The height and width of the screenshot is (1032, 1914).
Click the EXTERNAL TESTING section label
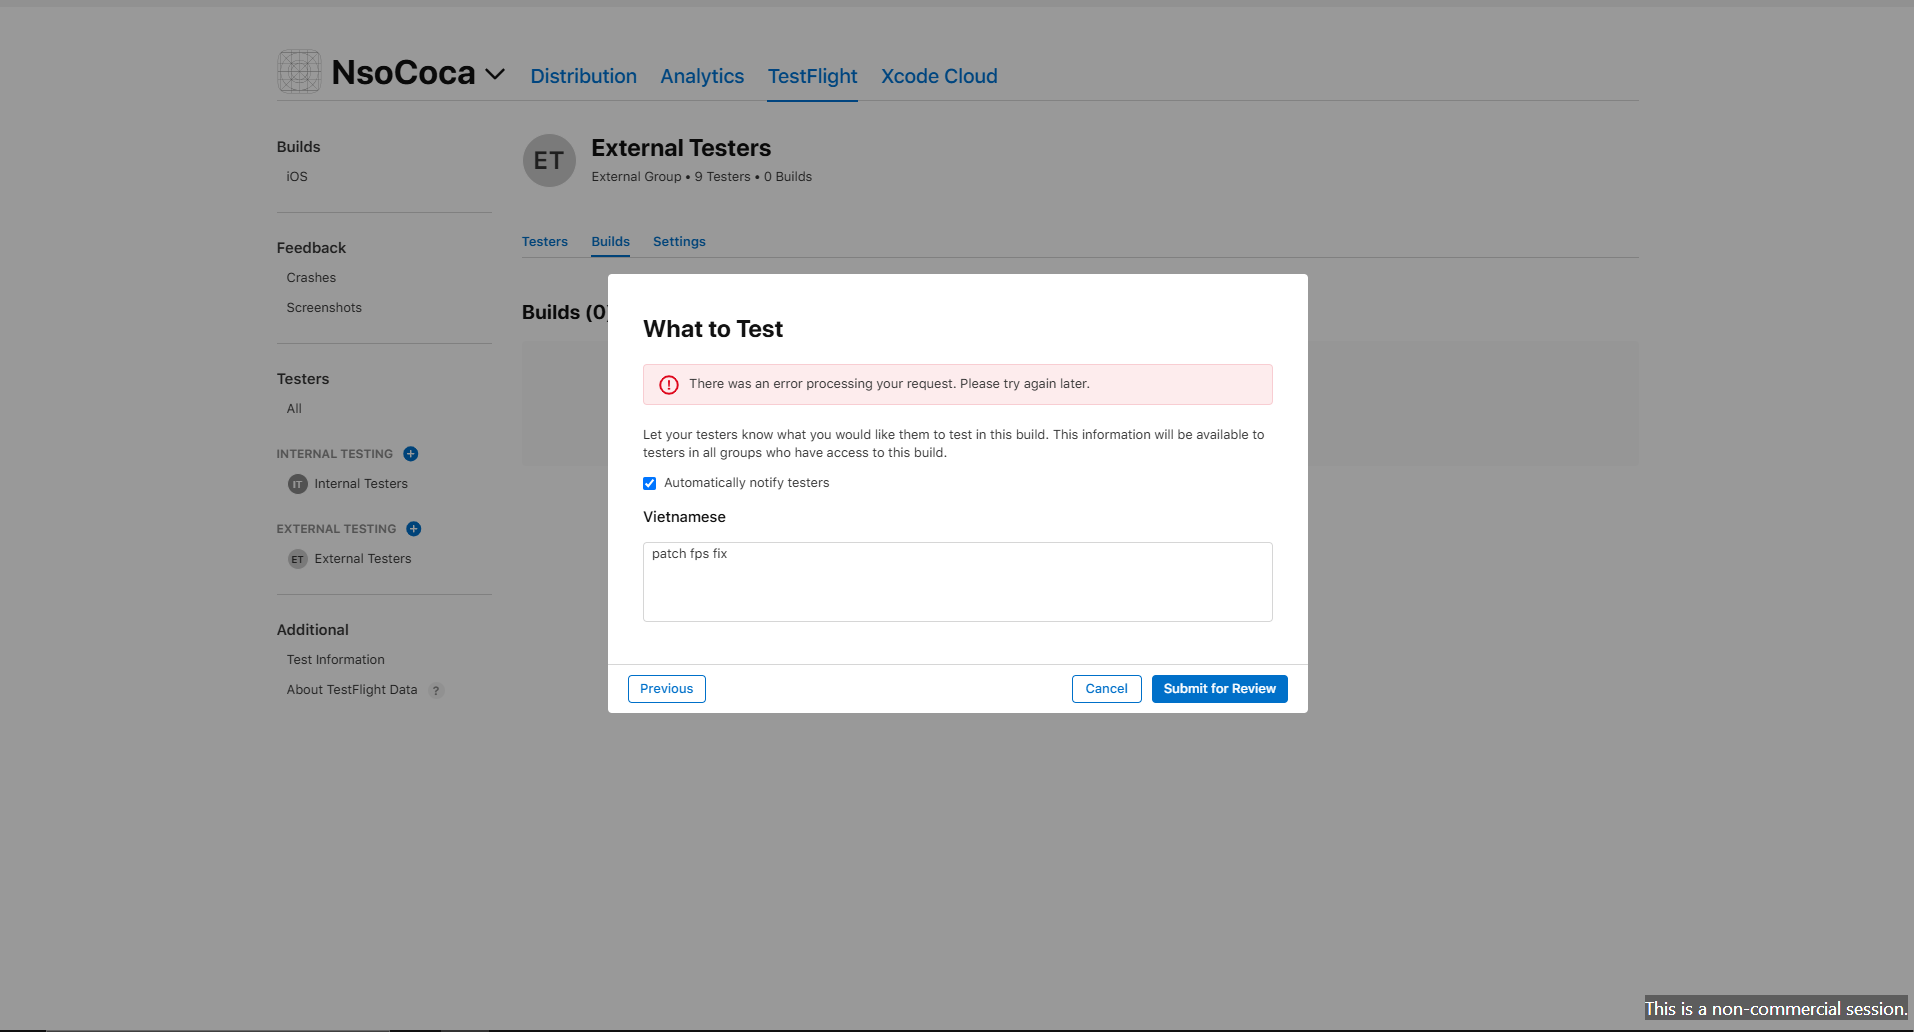coord(336,529)
